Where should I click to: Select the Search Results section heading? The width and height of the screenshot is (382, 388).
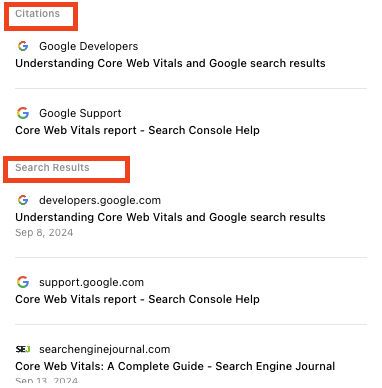pyautogui.click(x=52, y=167)
